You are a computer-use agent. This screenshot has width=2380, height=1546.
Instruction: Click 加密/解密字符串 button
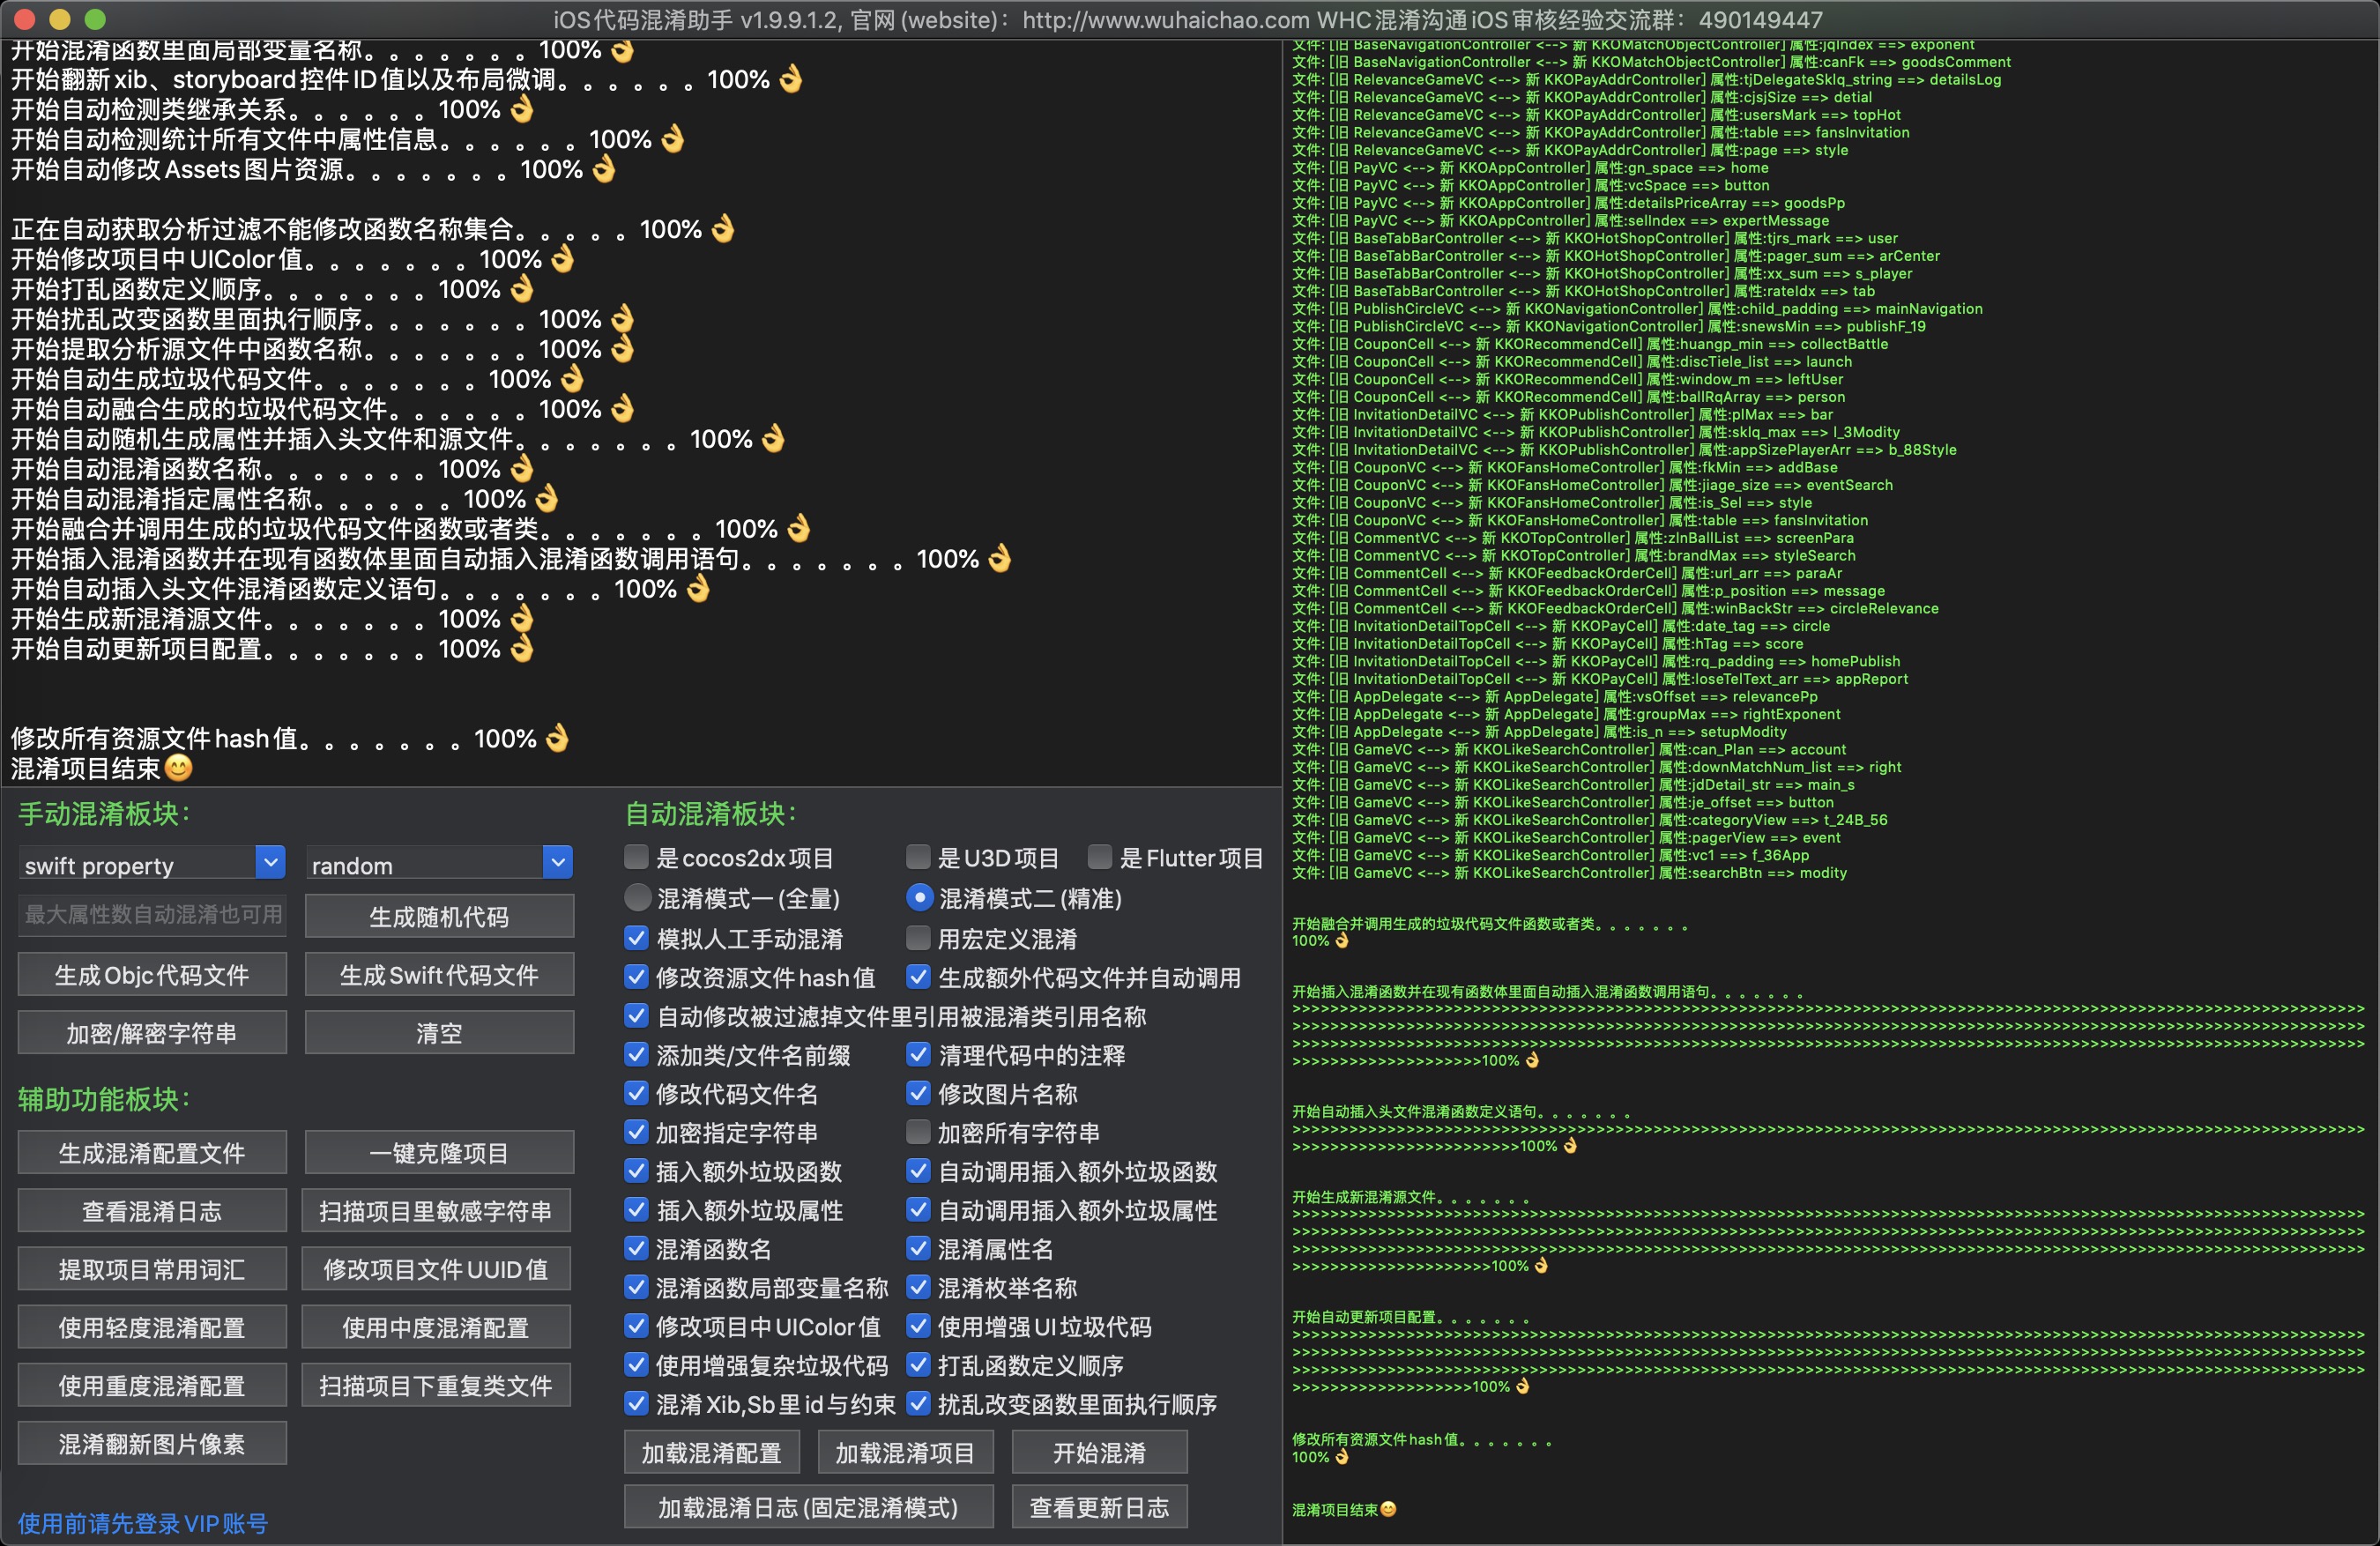click(x=152, y=1032)
